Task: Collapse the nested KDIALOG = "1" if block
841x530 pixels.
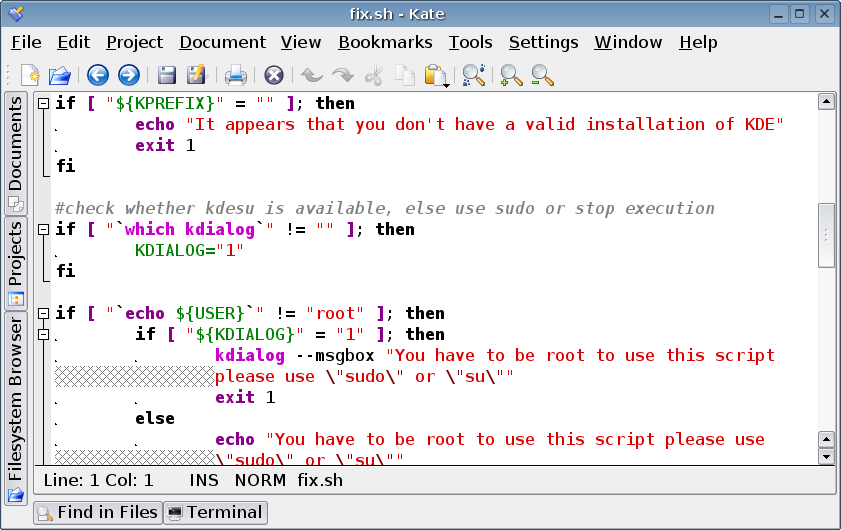Action: click(x=43, y=335)
